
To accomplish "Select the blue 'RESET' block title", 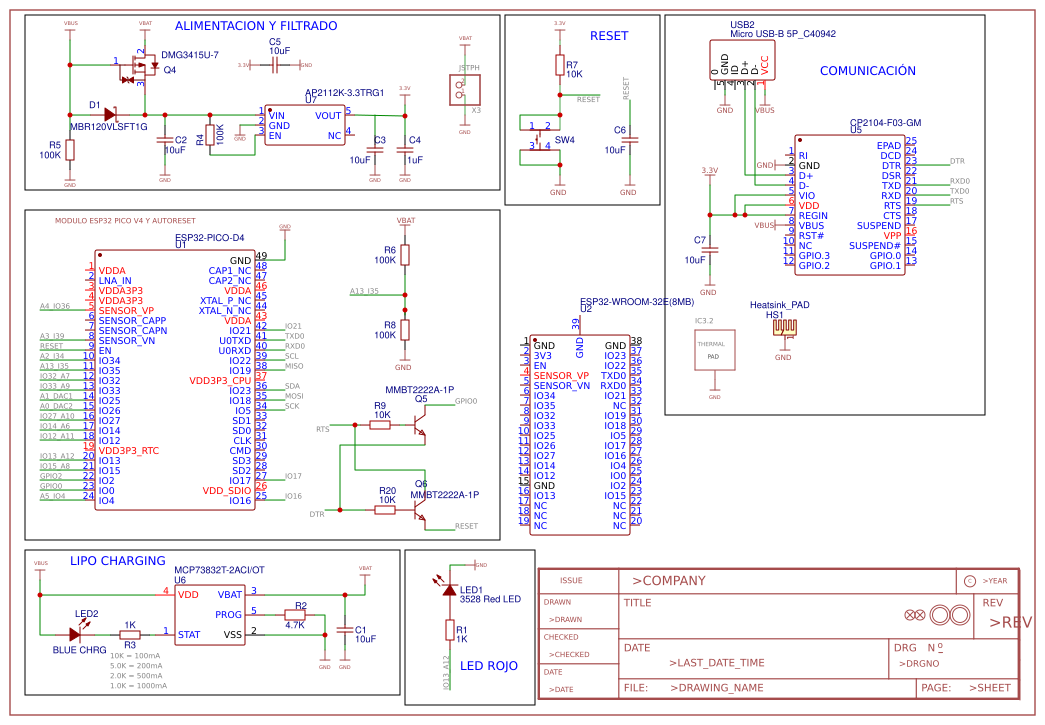I will 609,36.
